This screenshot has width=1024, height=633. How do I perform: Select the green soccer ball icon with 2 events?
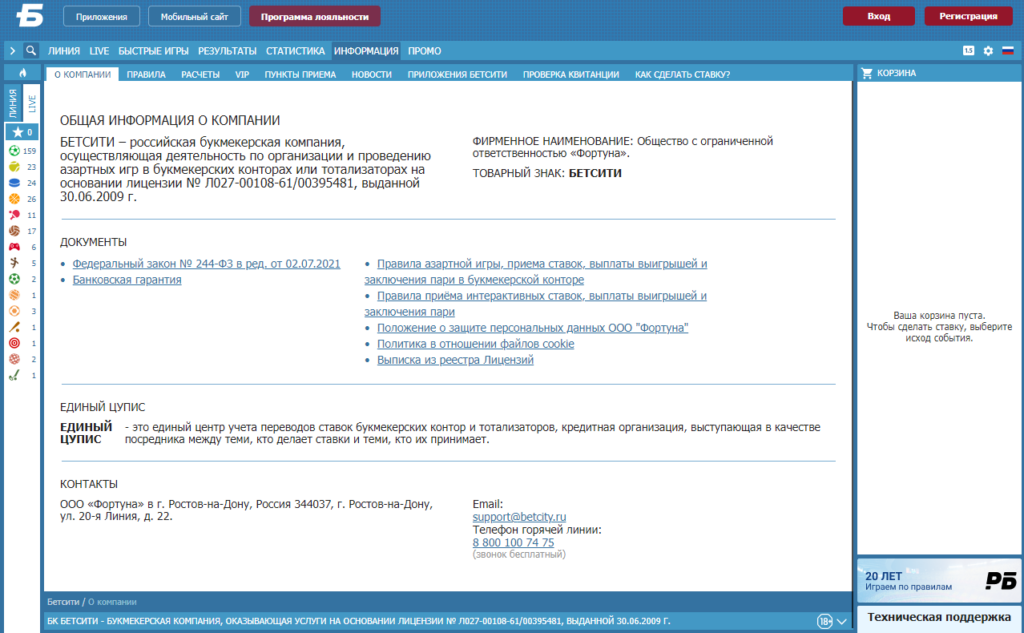[x=14, y=279]
